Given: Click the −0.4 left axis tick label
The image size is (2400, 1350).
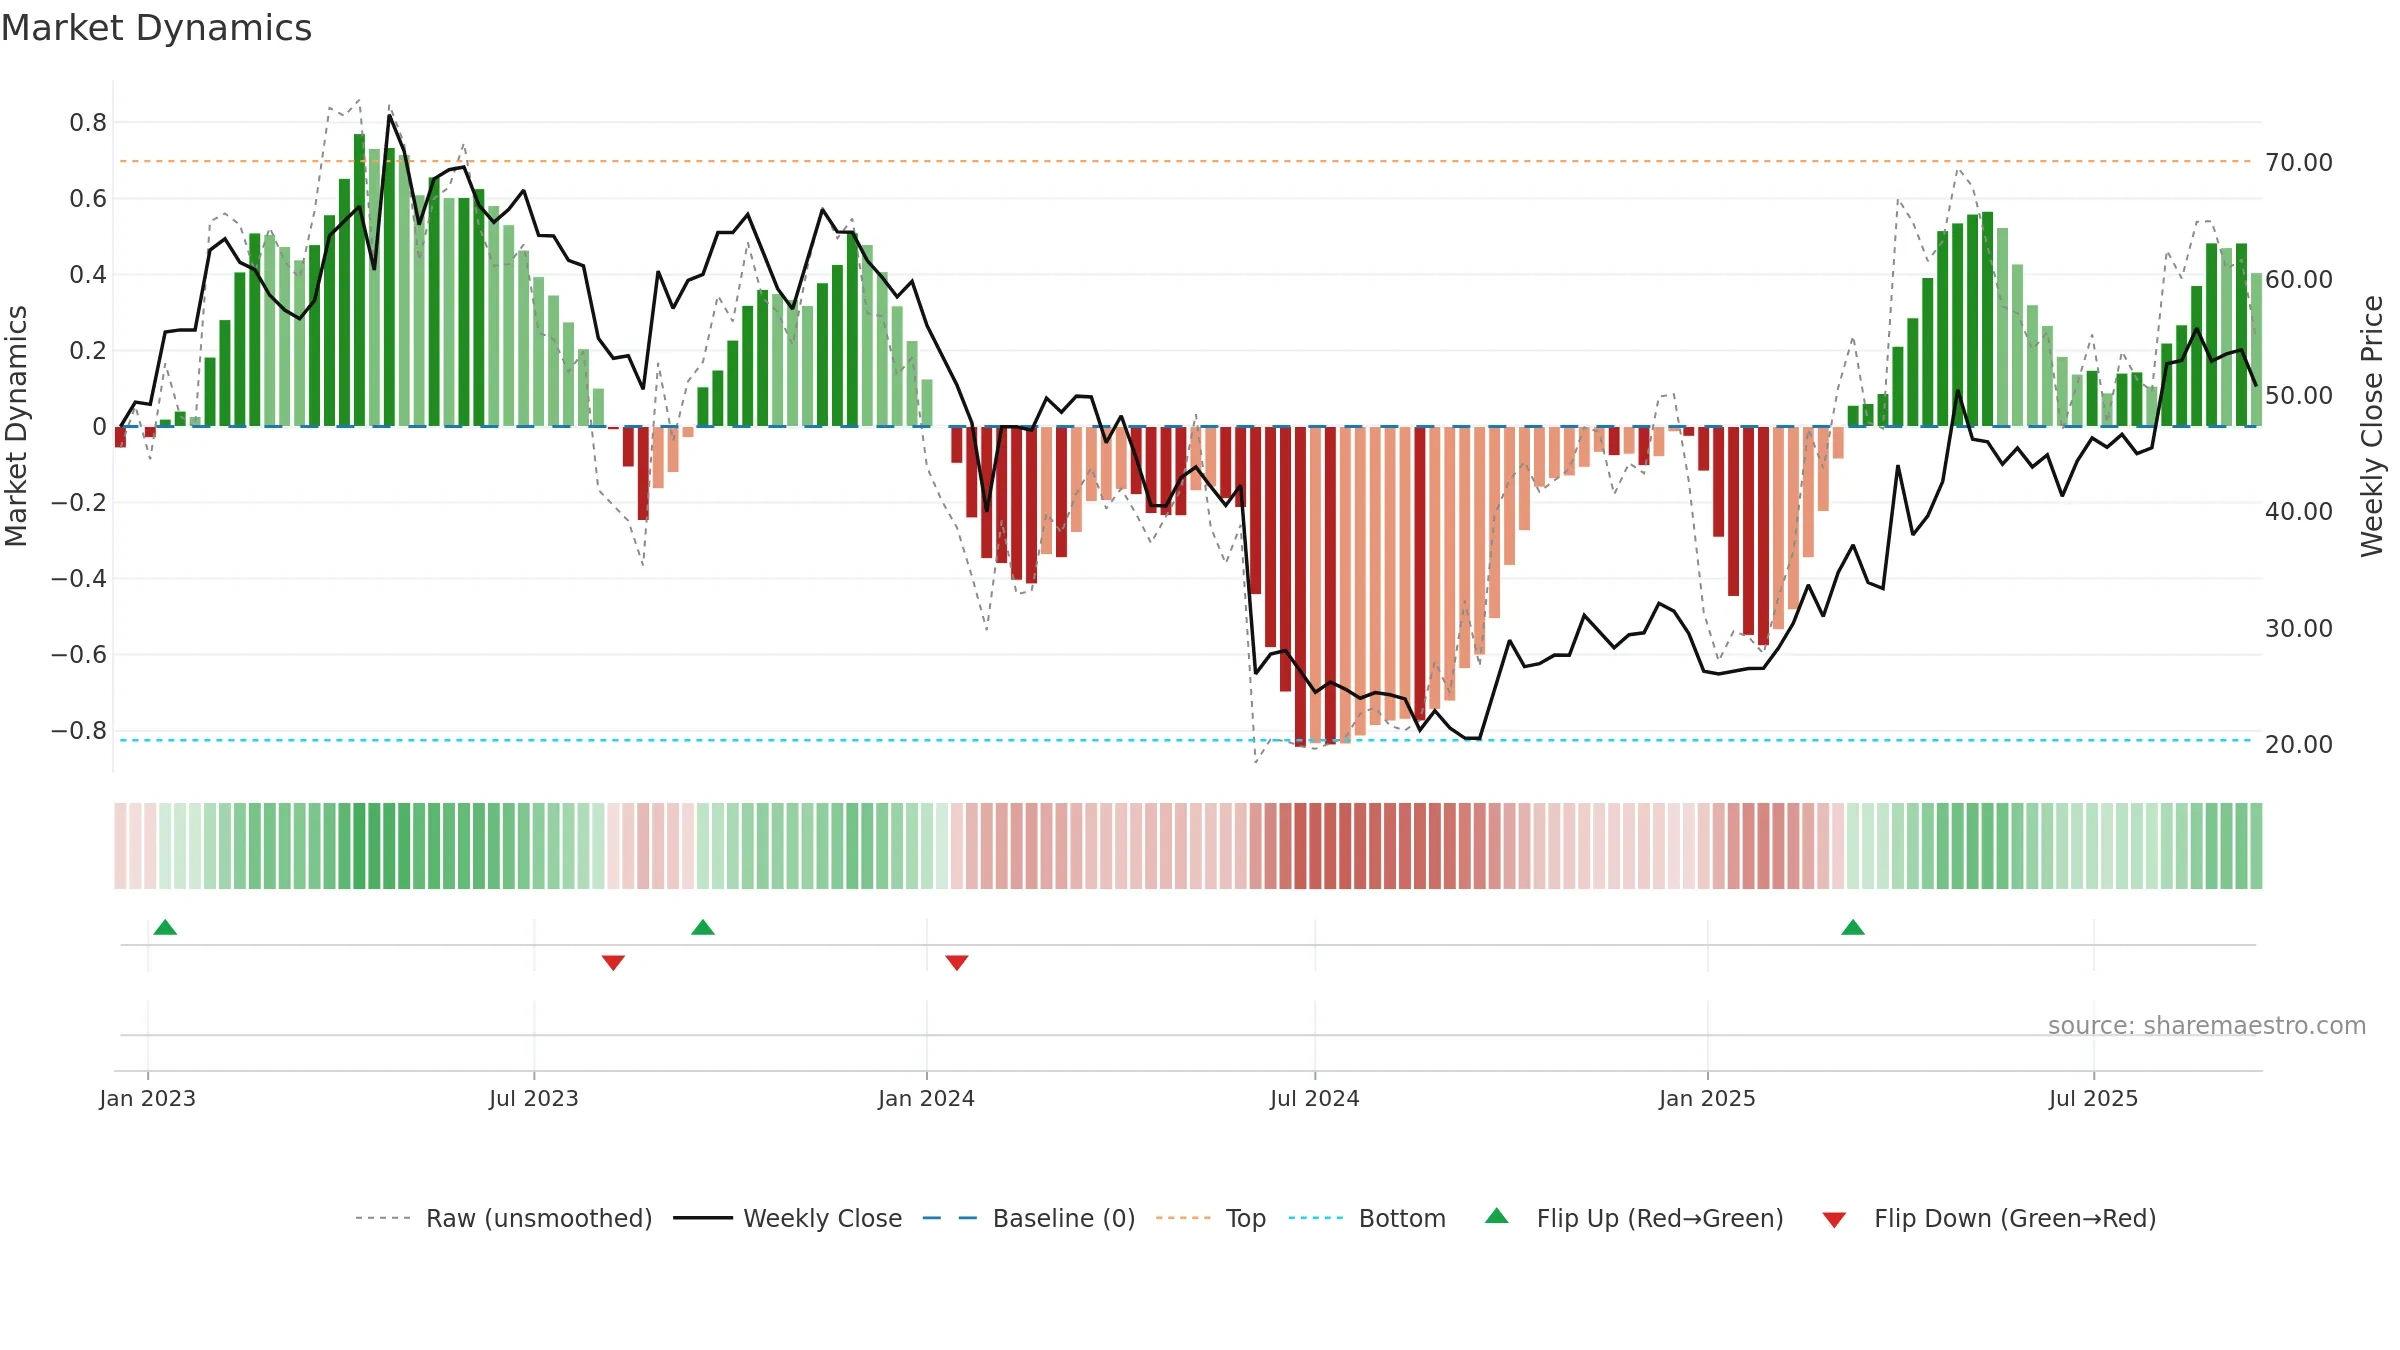Looking at the screenshot, I should [x=79, y=578].
